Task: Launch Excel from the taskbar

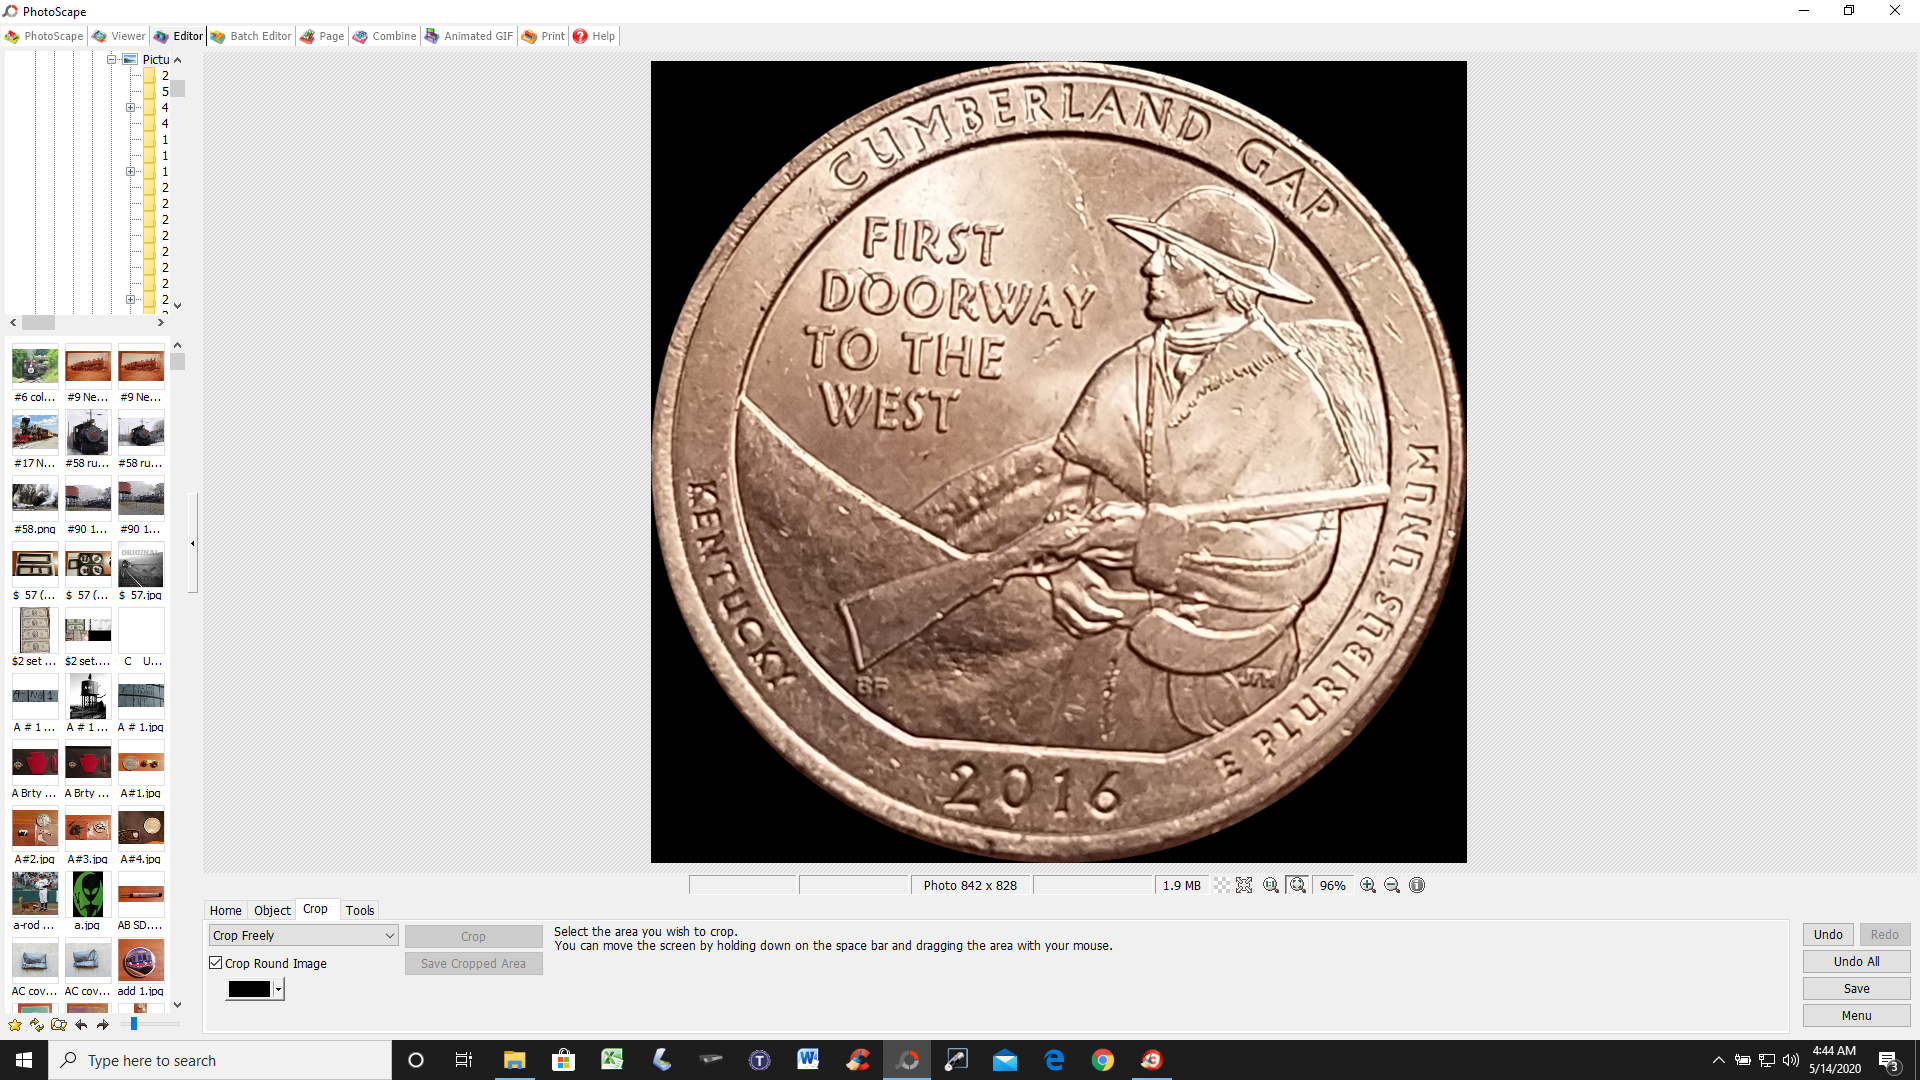Action: (x=612, y=1060)
